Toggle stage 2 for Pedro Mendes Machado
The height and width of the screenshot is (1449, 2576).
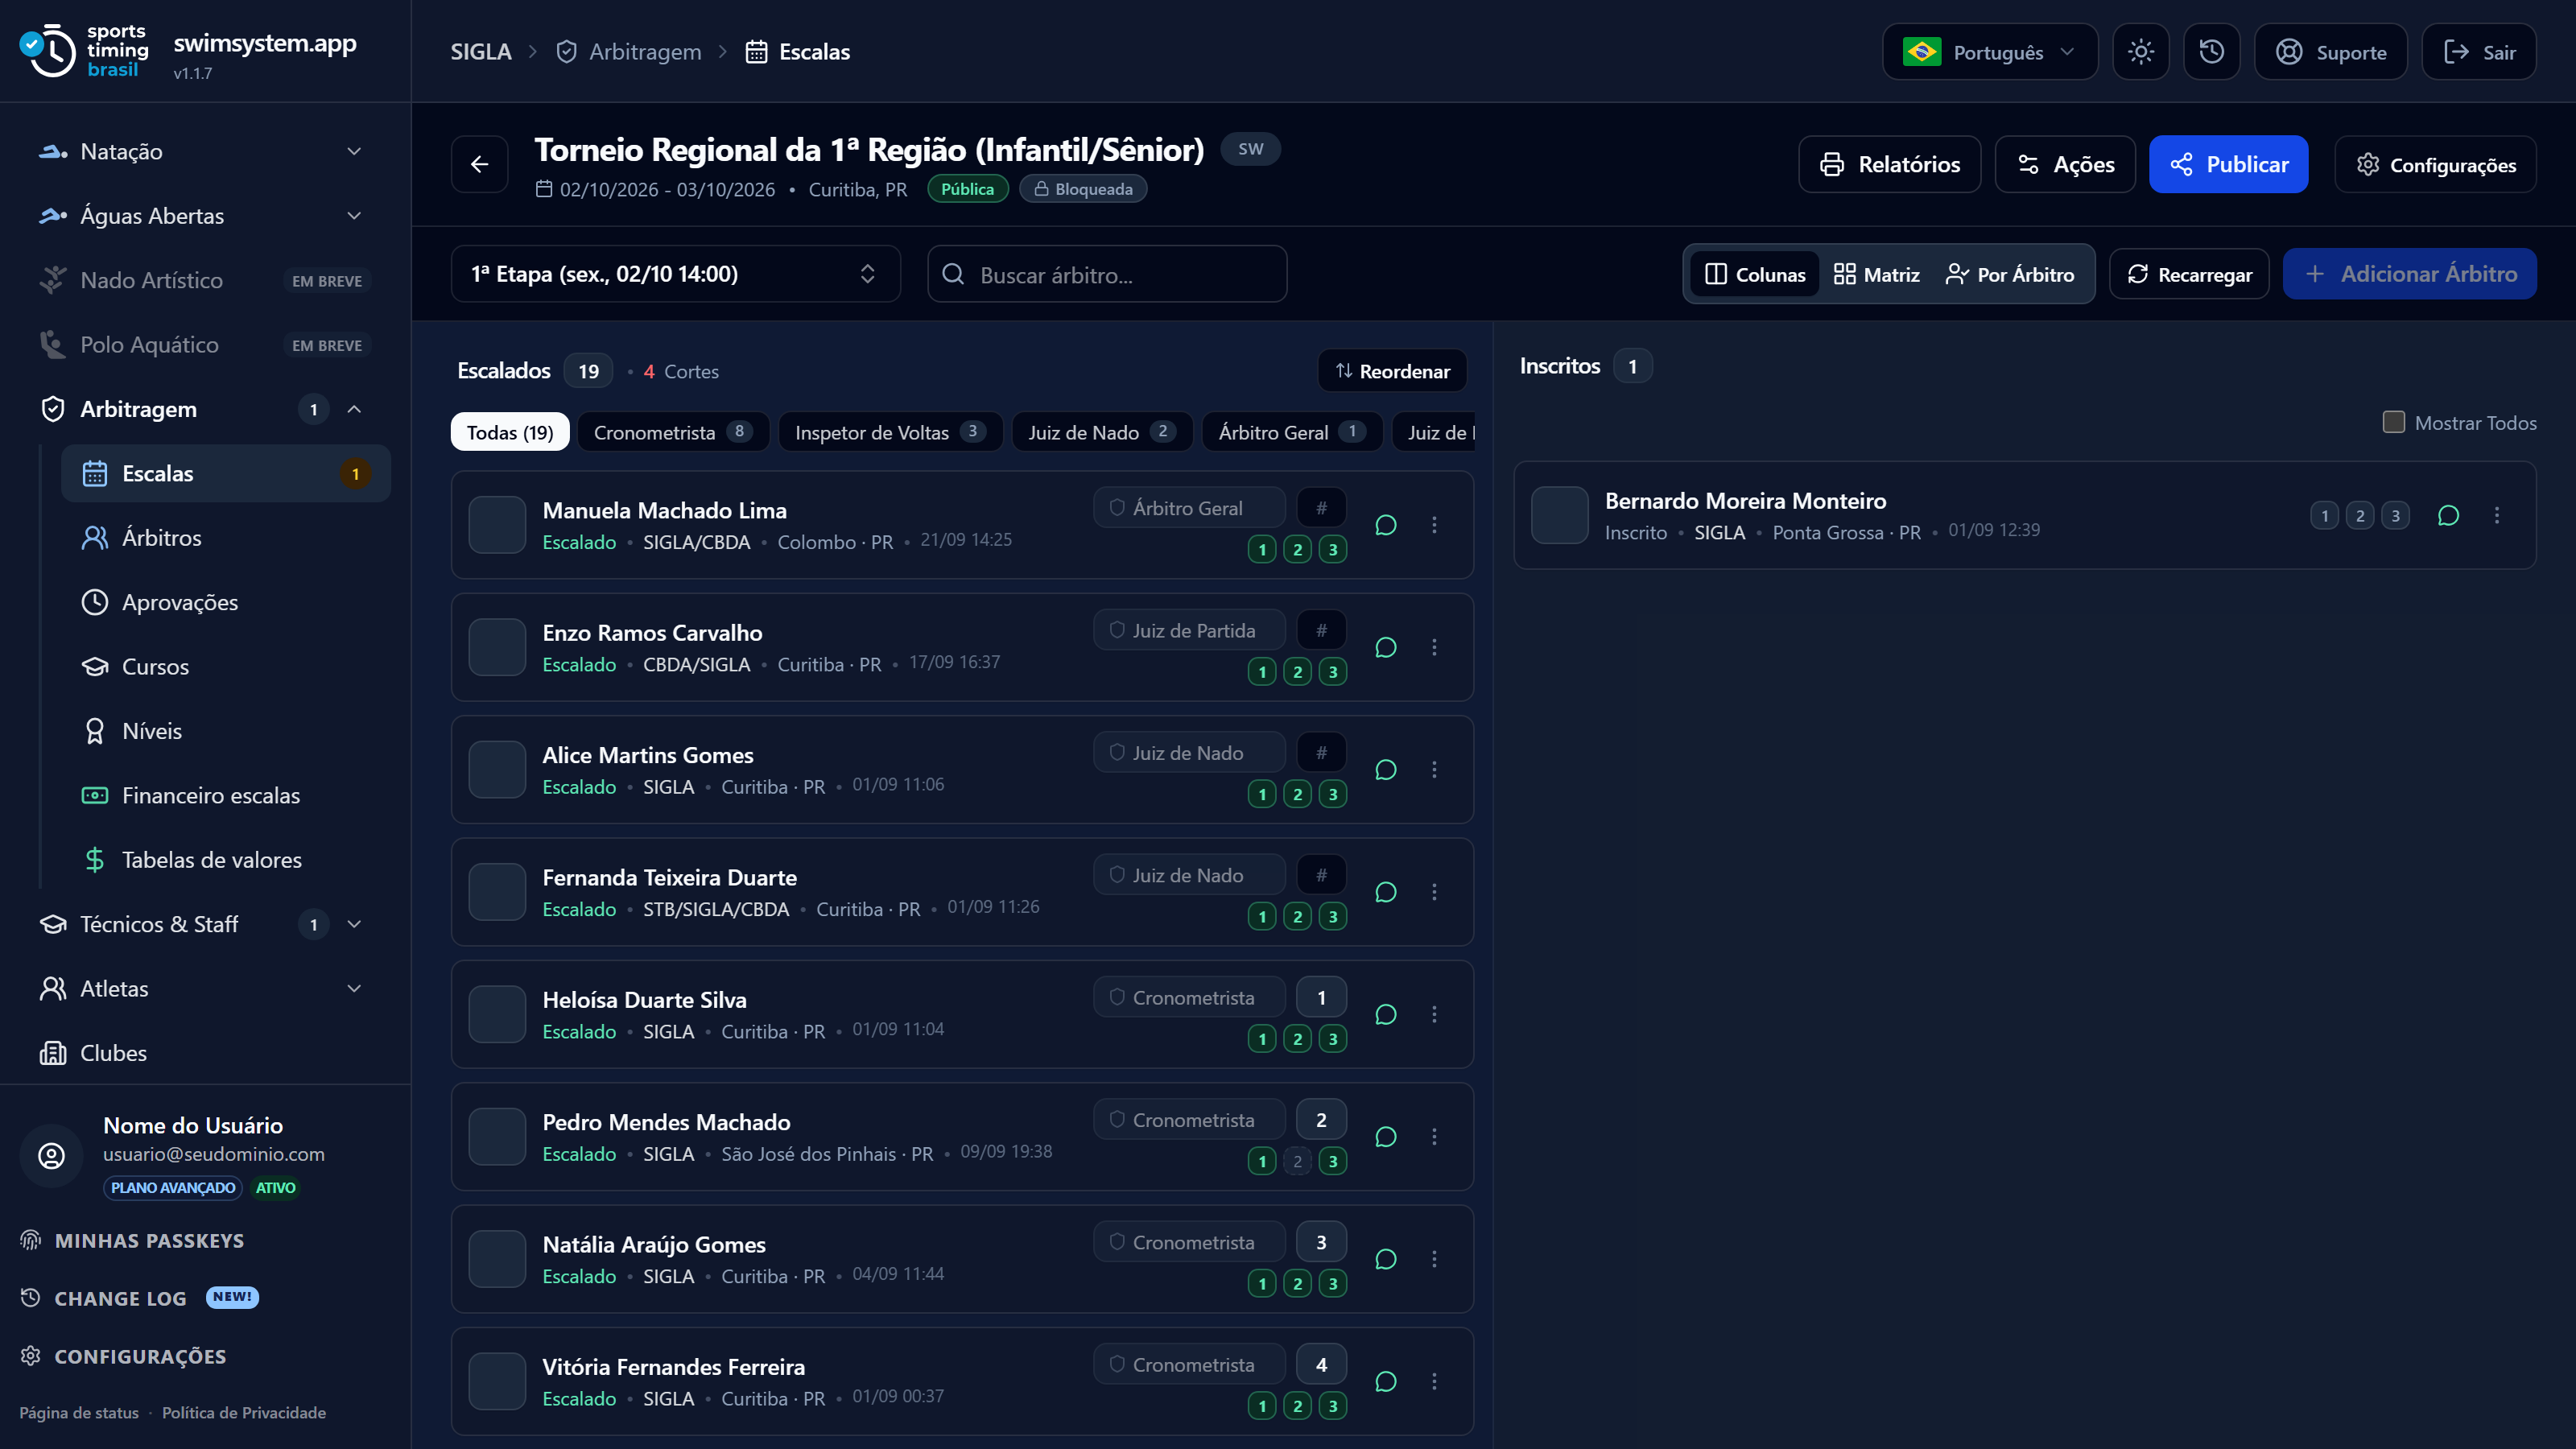1297,1161
